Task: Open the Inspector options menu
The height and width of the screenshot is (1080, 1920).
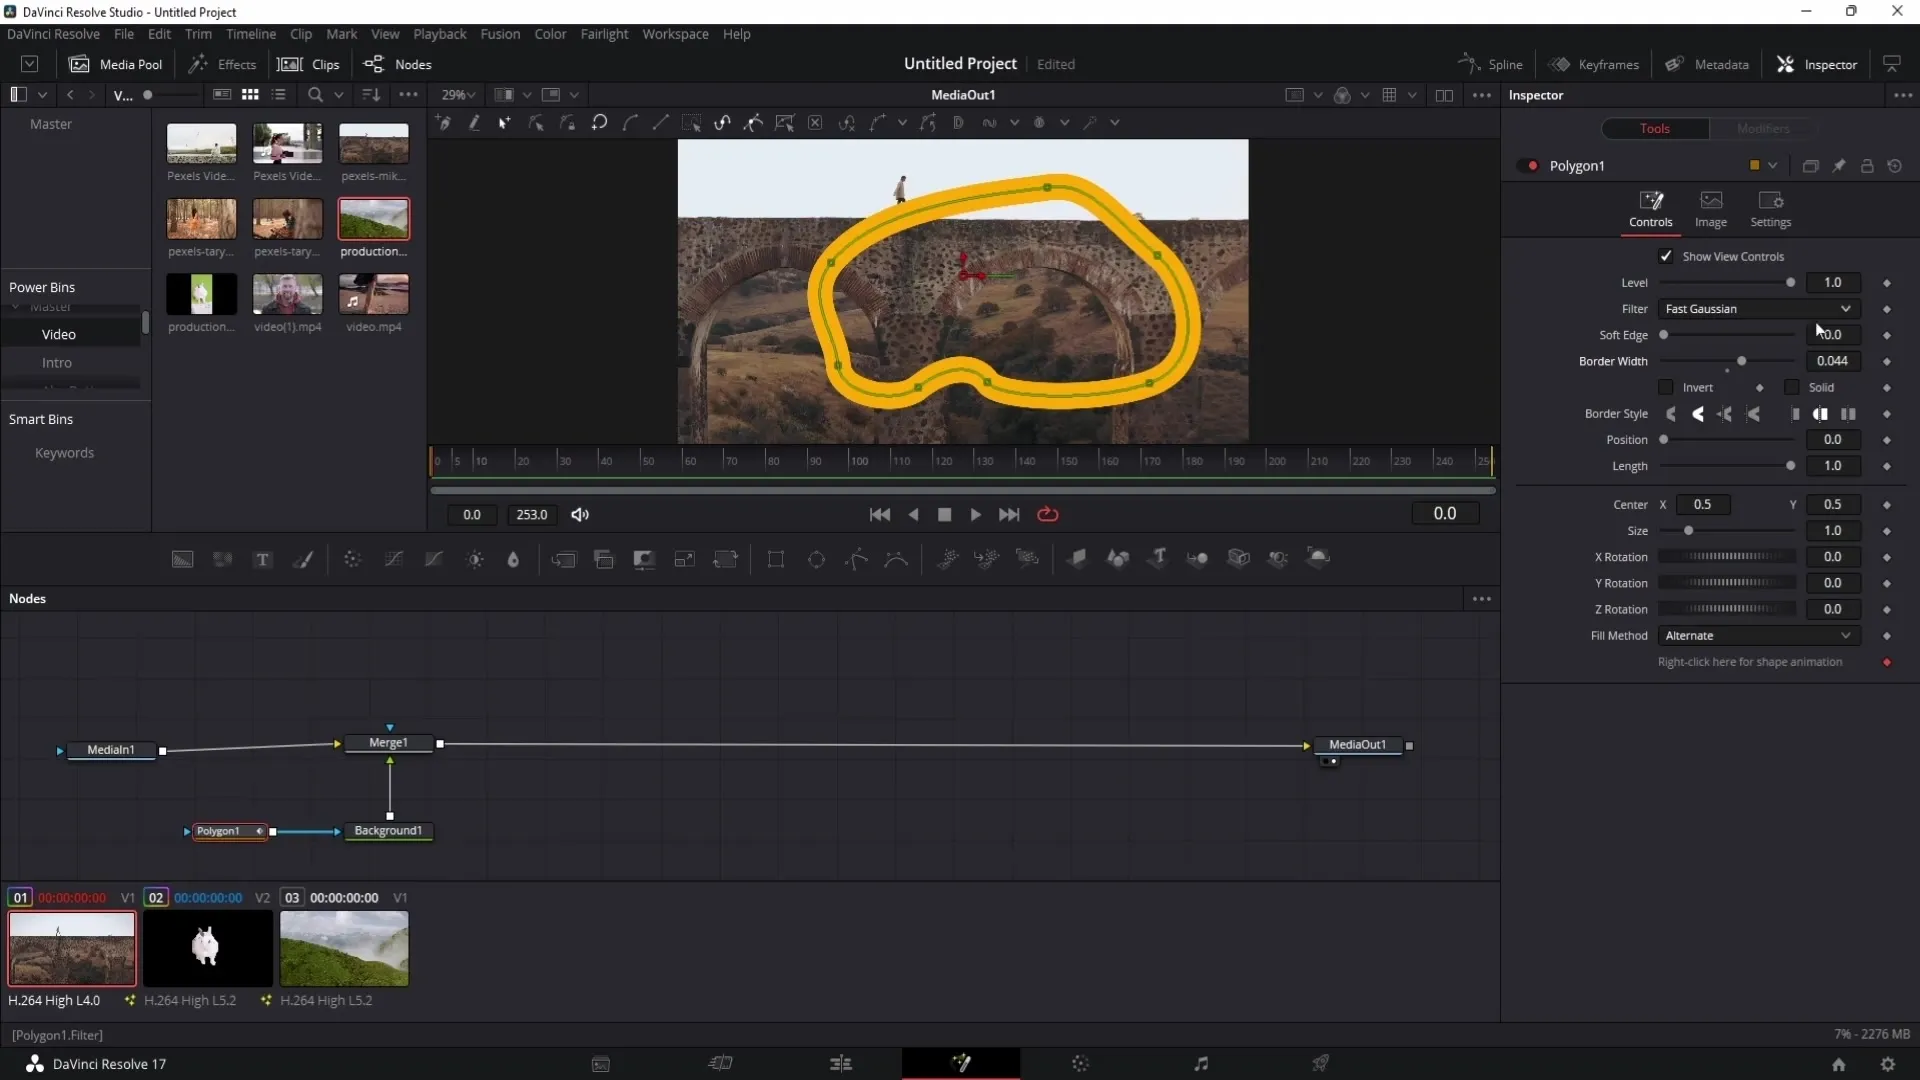Action: 1903,96
